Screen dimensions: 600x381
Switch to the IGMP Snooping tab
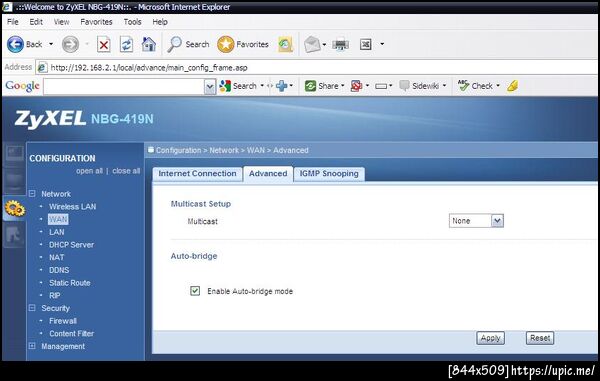click(329, 174)
